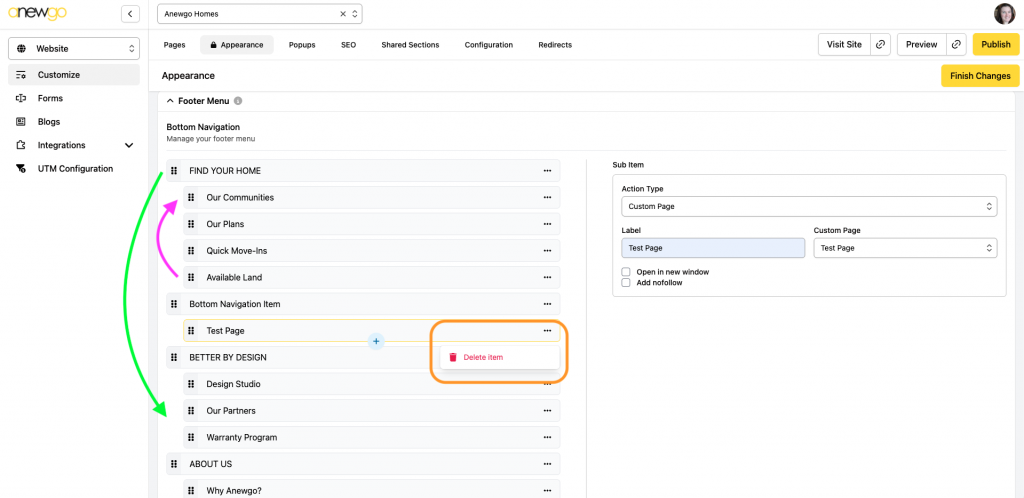This screenshot has height=498, width=1024.
Task: Collapse the left sidebar with the chevron button
Action: (130, 14)
